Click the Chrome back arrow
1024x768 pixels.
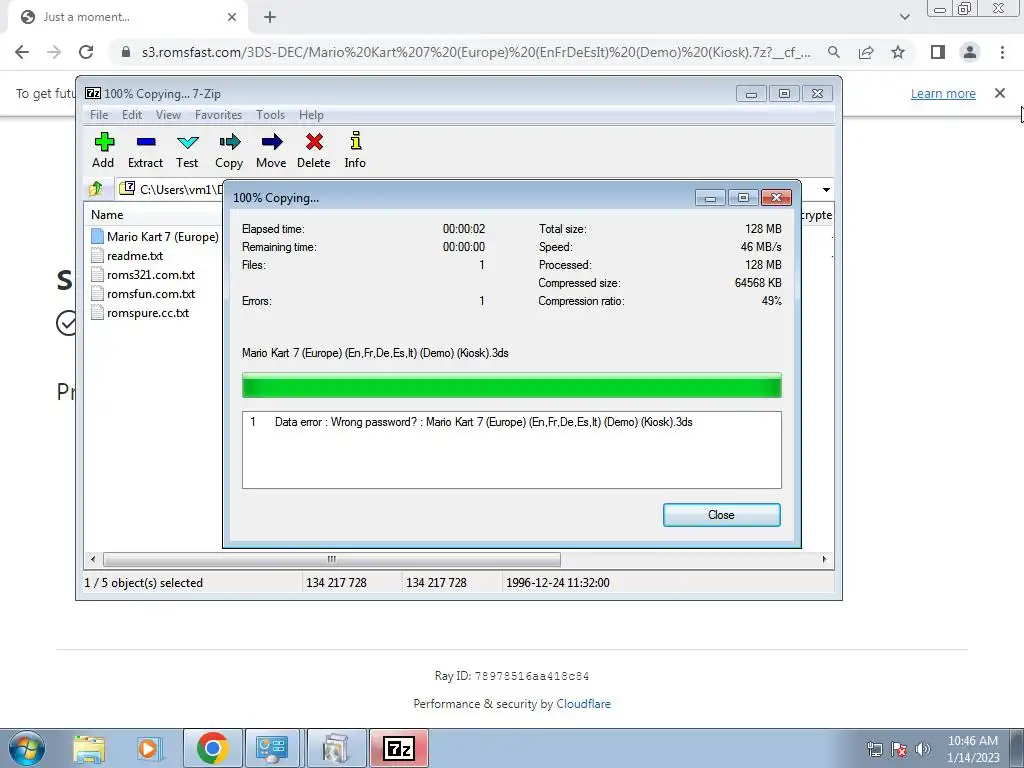pyautogui.click(x=22, y=52)
